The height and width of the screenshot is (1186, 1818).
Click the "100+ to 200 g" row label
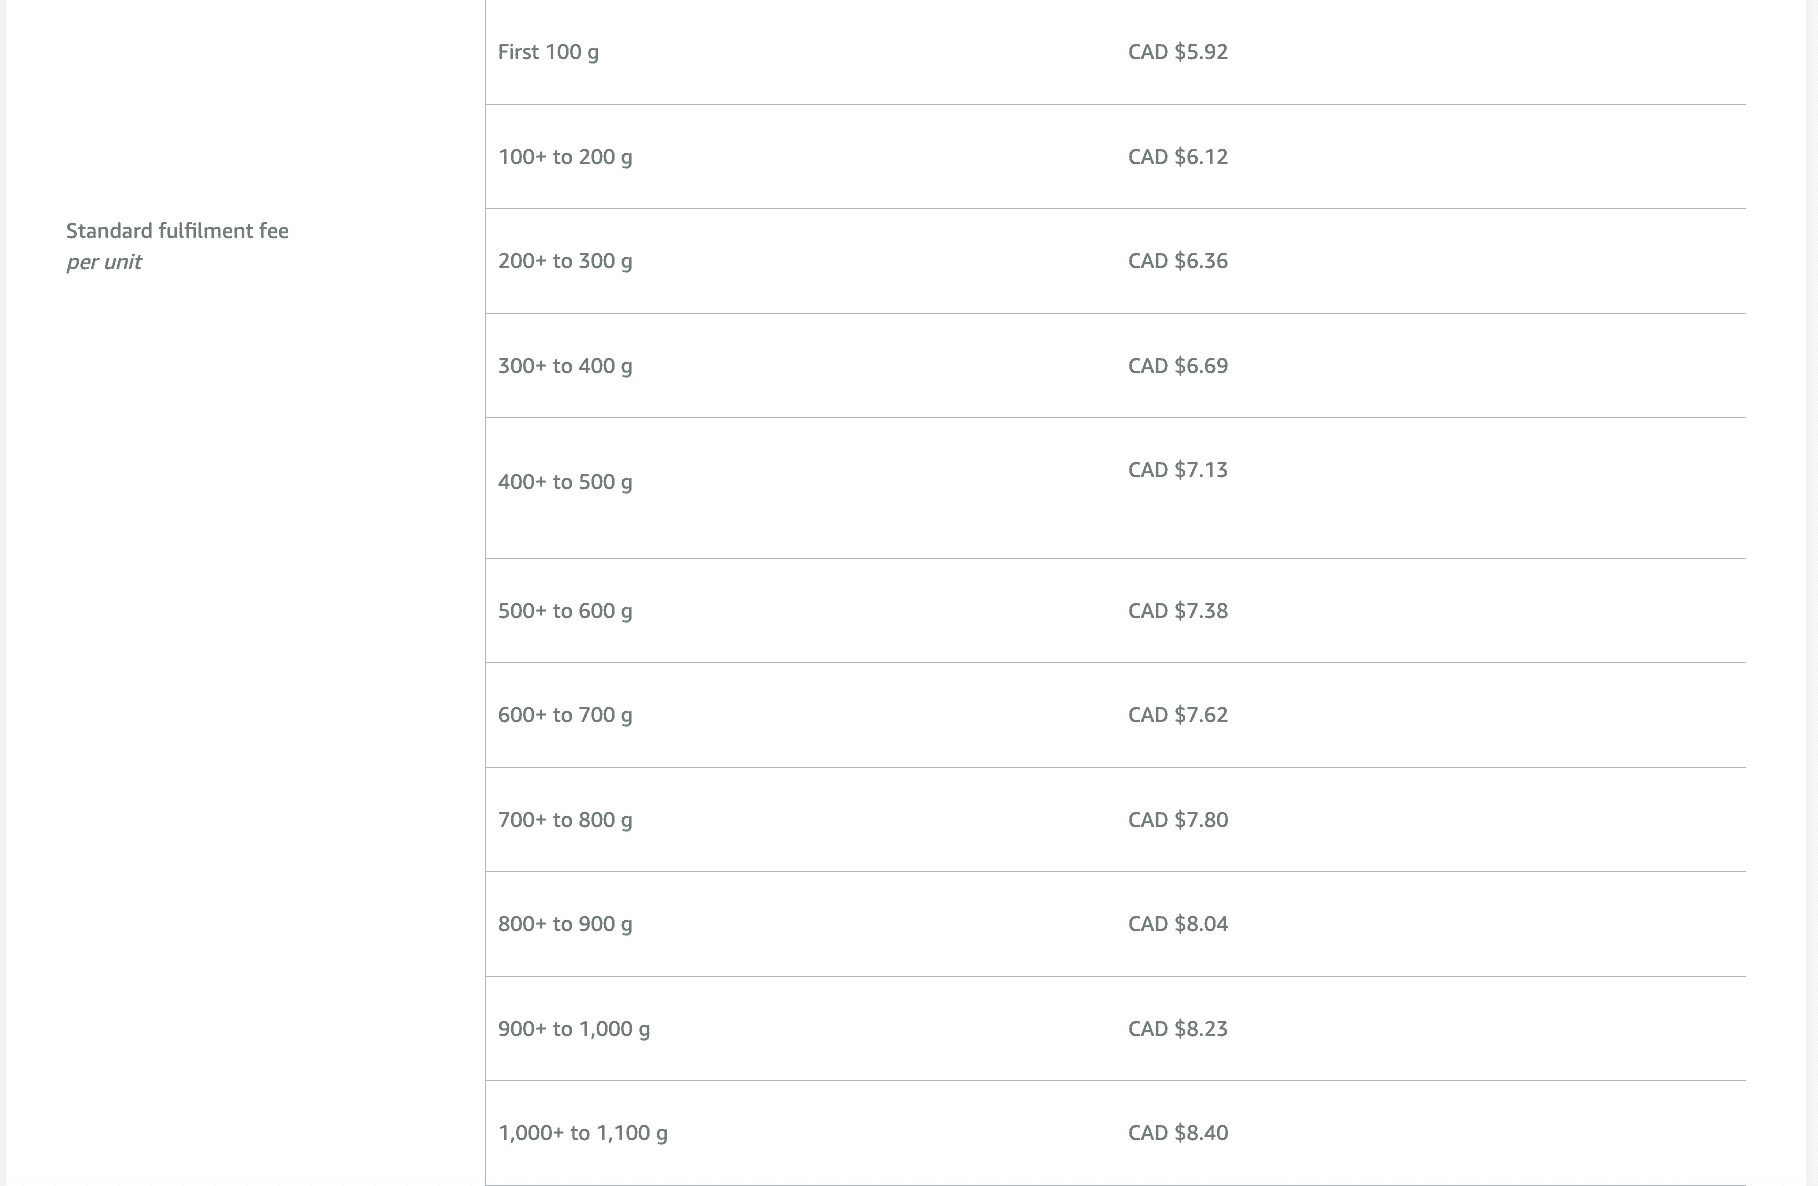(565, 157)
